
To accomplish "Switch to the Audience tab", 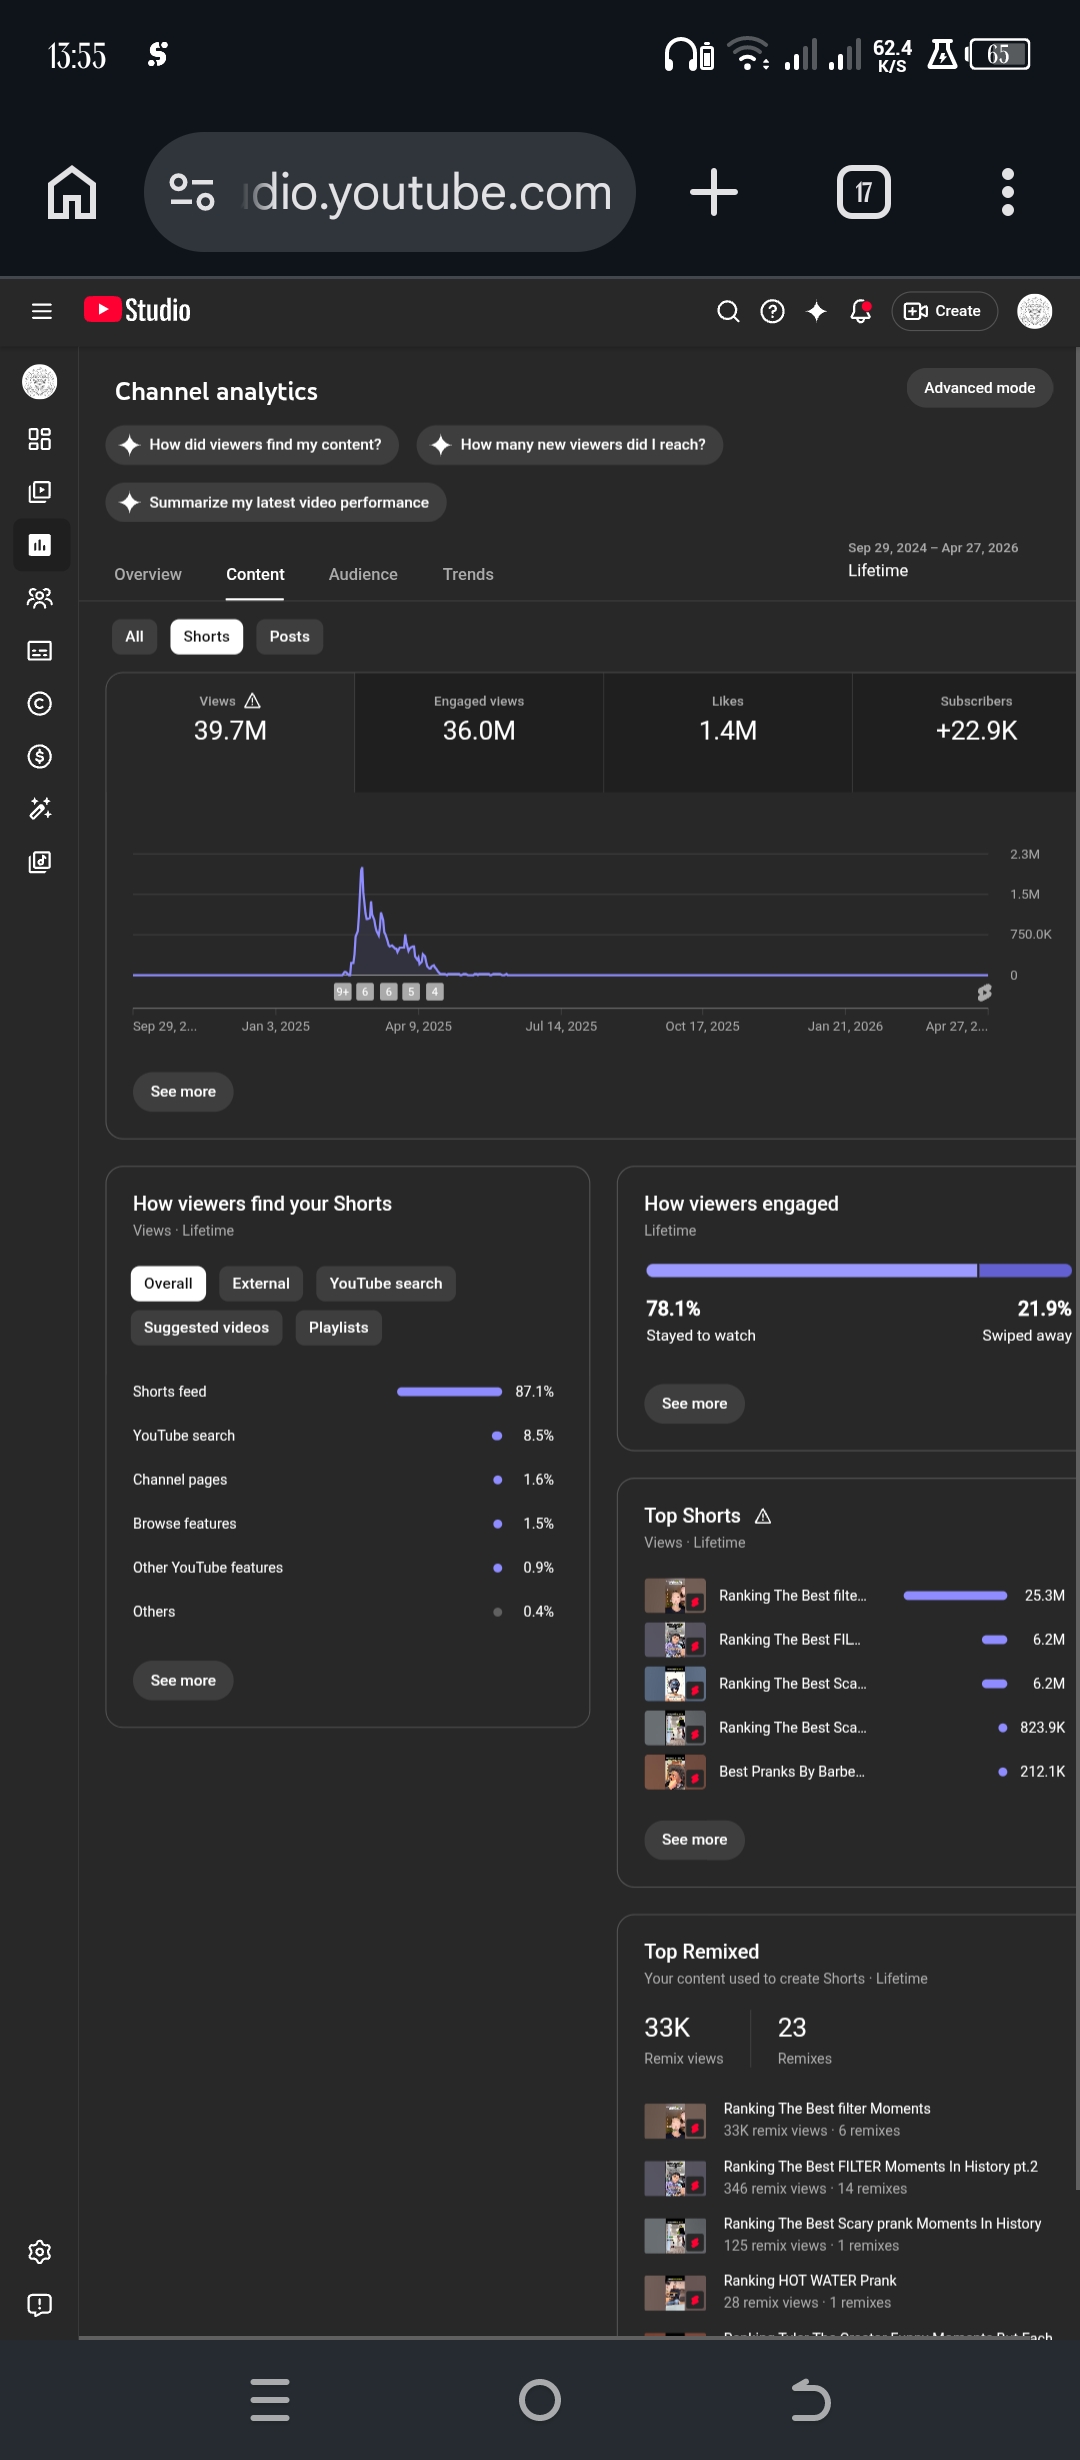I will (363, 574).
